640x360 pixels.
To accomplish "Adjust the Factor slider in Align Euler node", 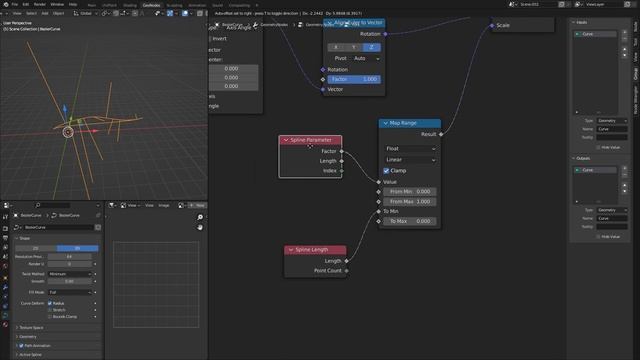I will (354, 79).
